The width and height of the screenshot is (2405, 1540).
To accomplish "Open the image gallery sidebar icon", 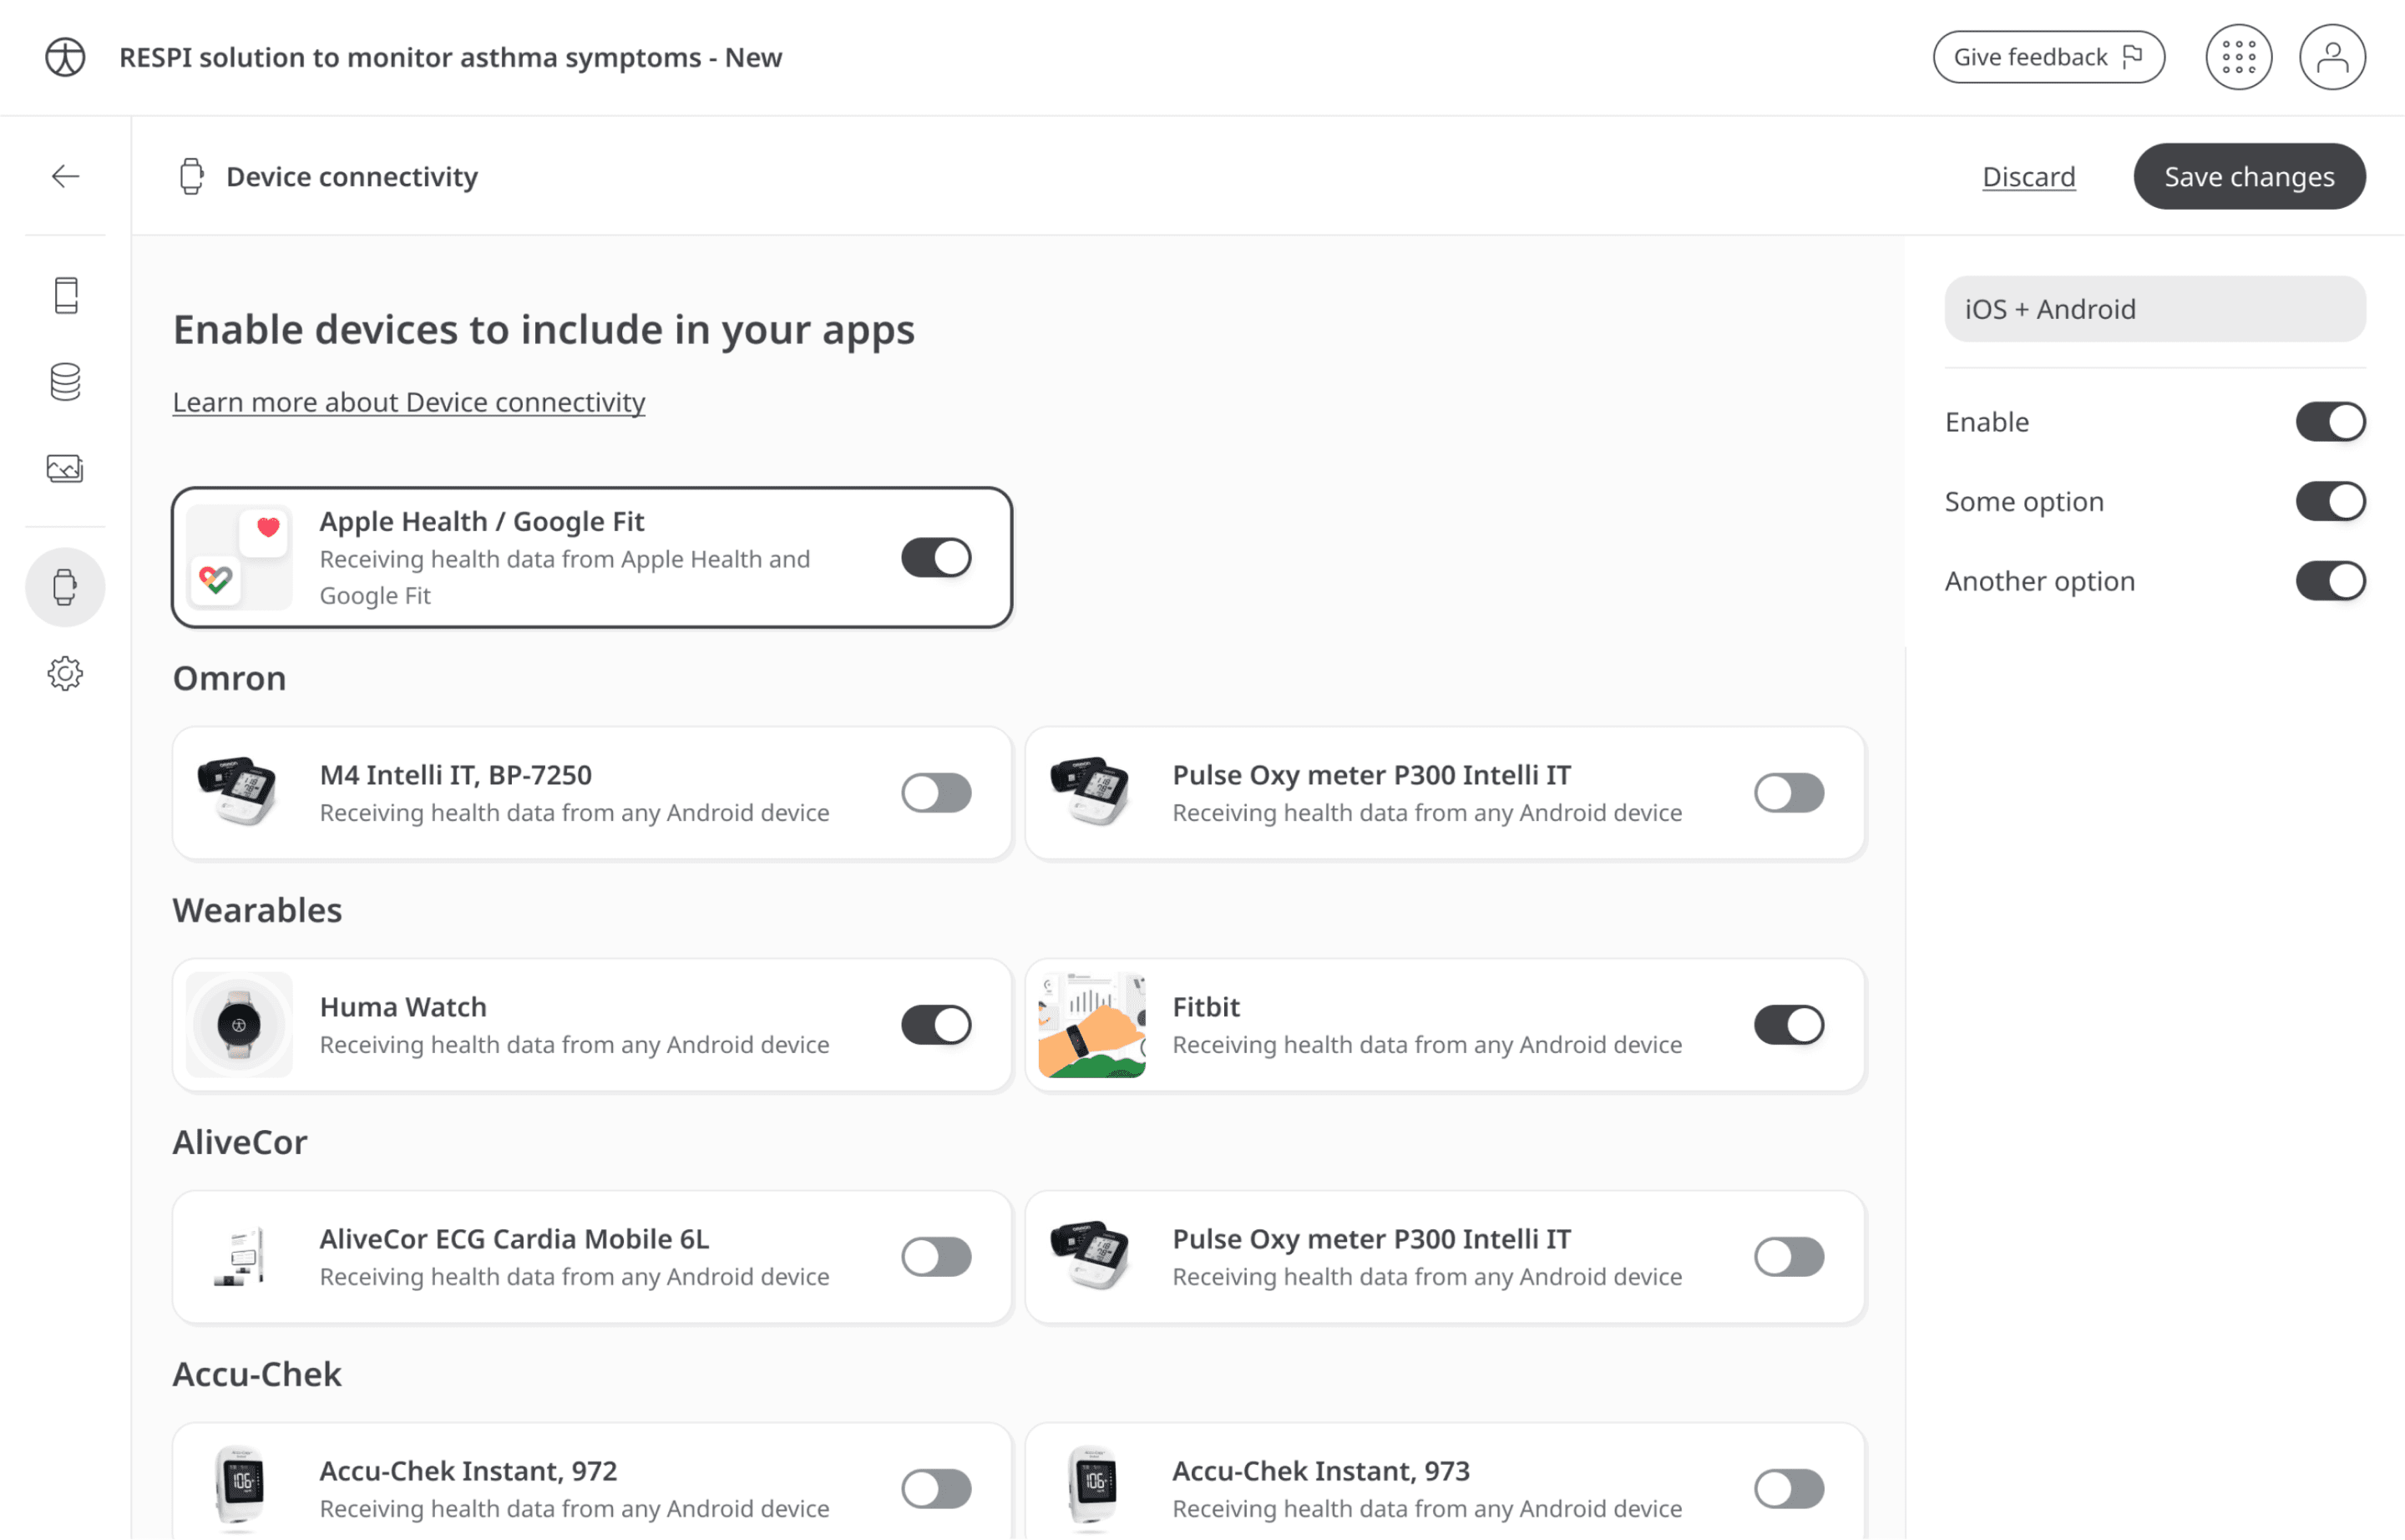I will tap(65, 468).
